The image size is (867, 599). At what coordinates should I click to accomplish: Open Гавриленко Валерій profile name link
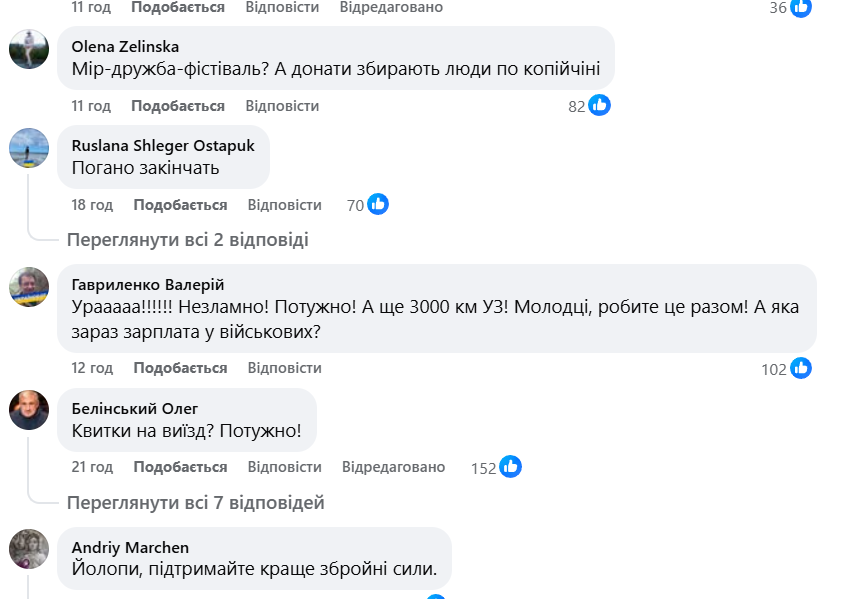tap(148, 285)
